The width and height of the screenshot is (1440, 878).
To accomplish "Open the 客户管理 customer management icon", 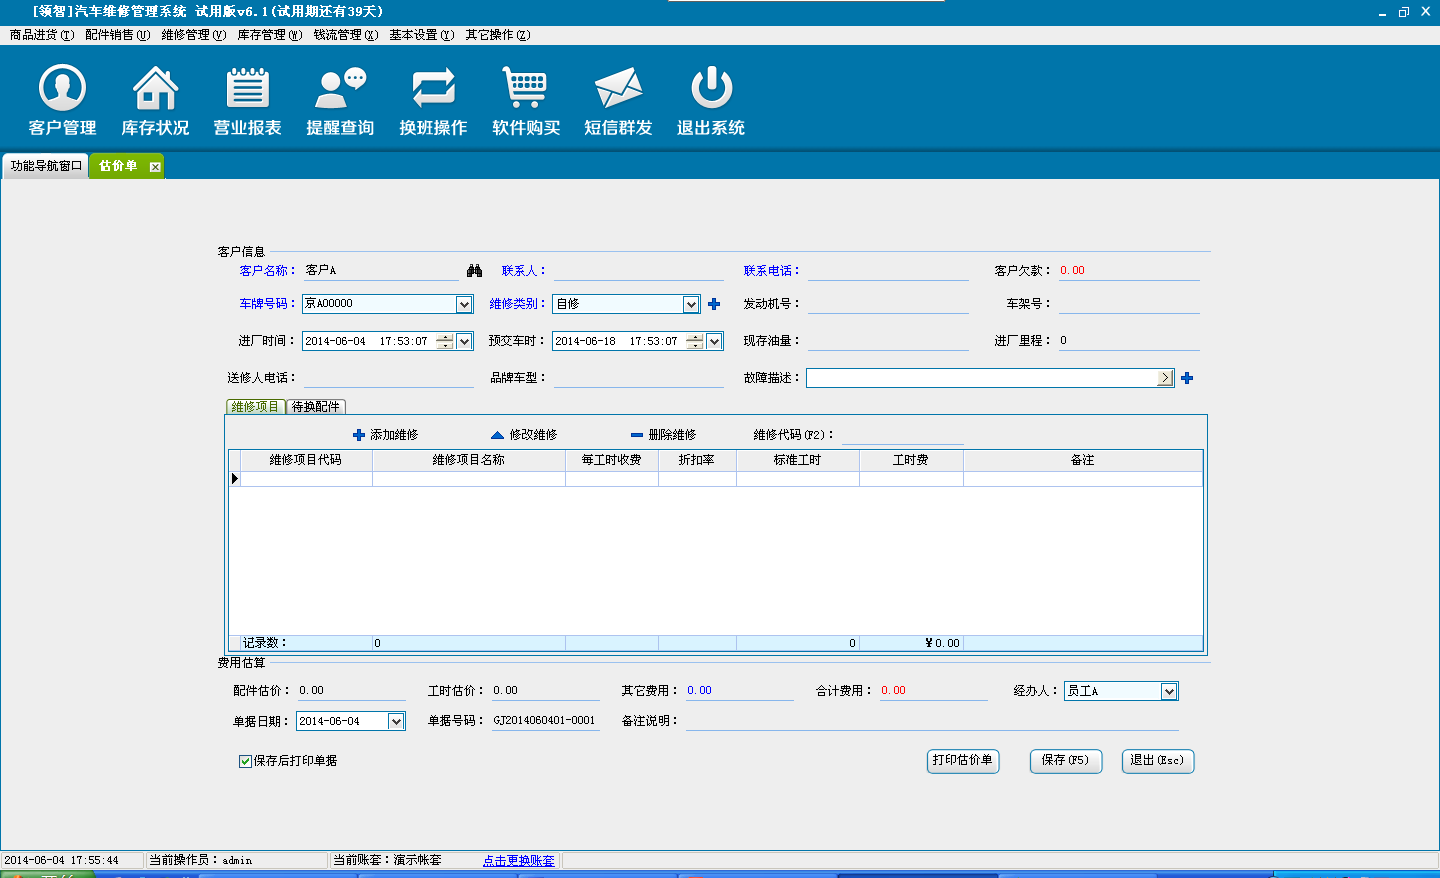I will pos(62,89).
